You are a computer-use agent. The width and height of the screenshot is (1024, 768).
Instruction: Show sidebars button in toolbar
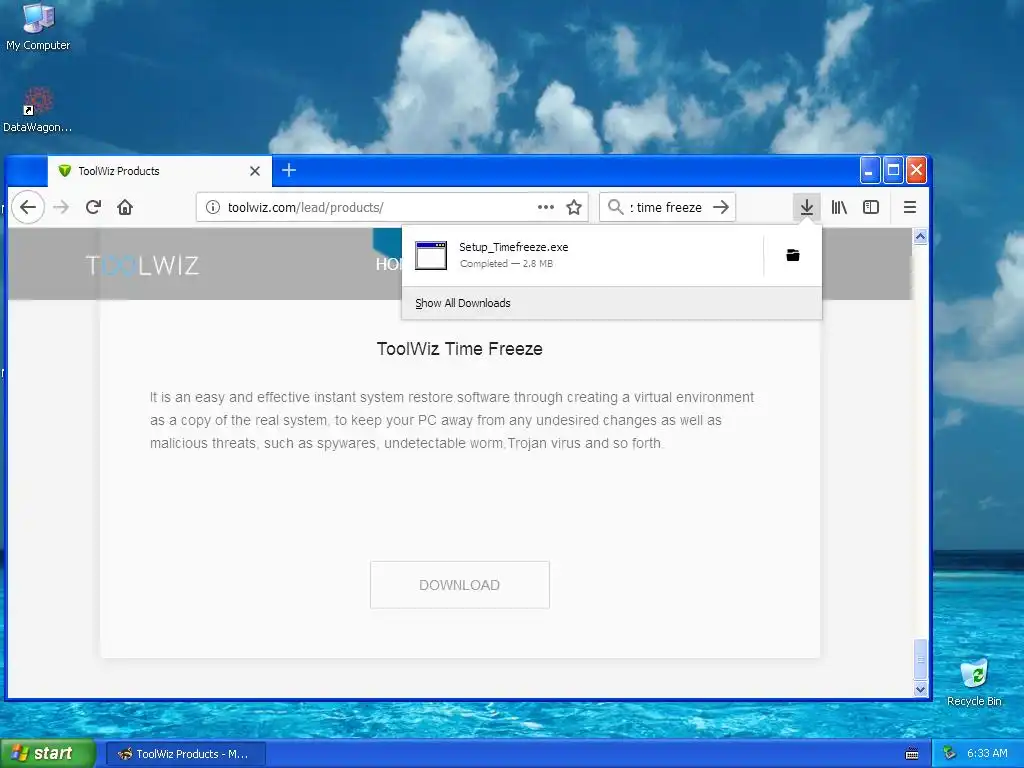[x=871, y=207]
